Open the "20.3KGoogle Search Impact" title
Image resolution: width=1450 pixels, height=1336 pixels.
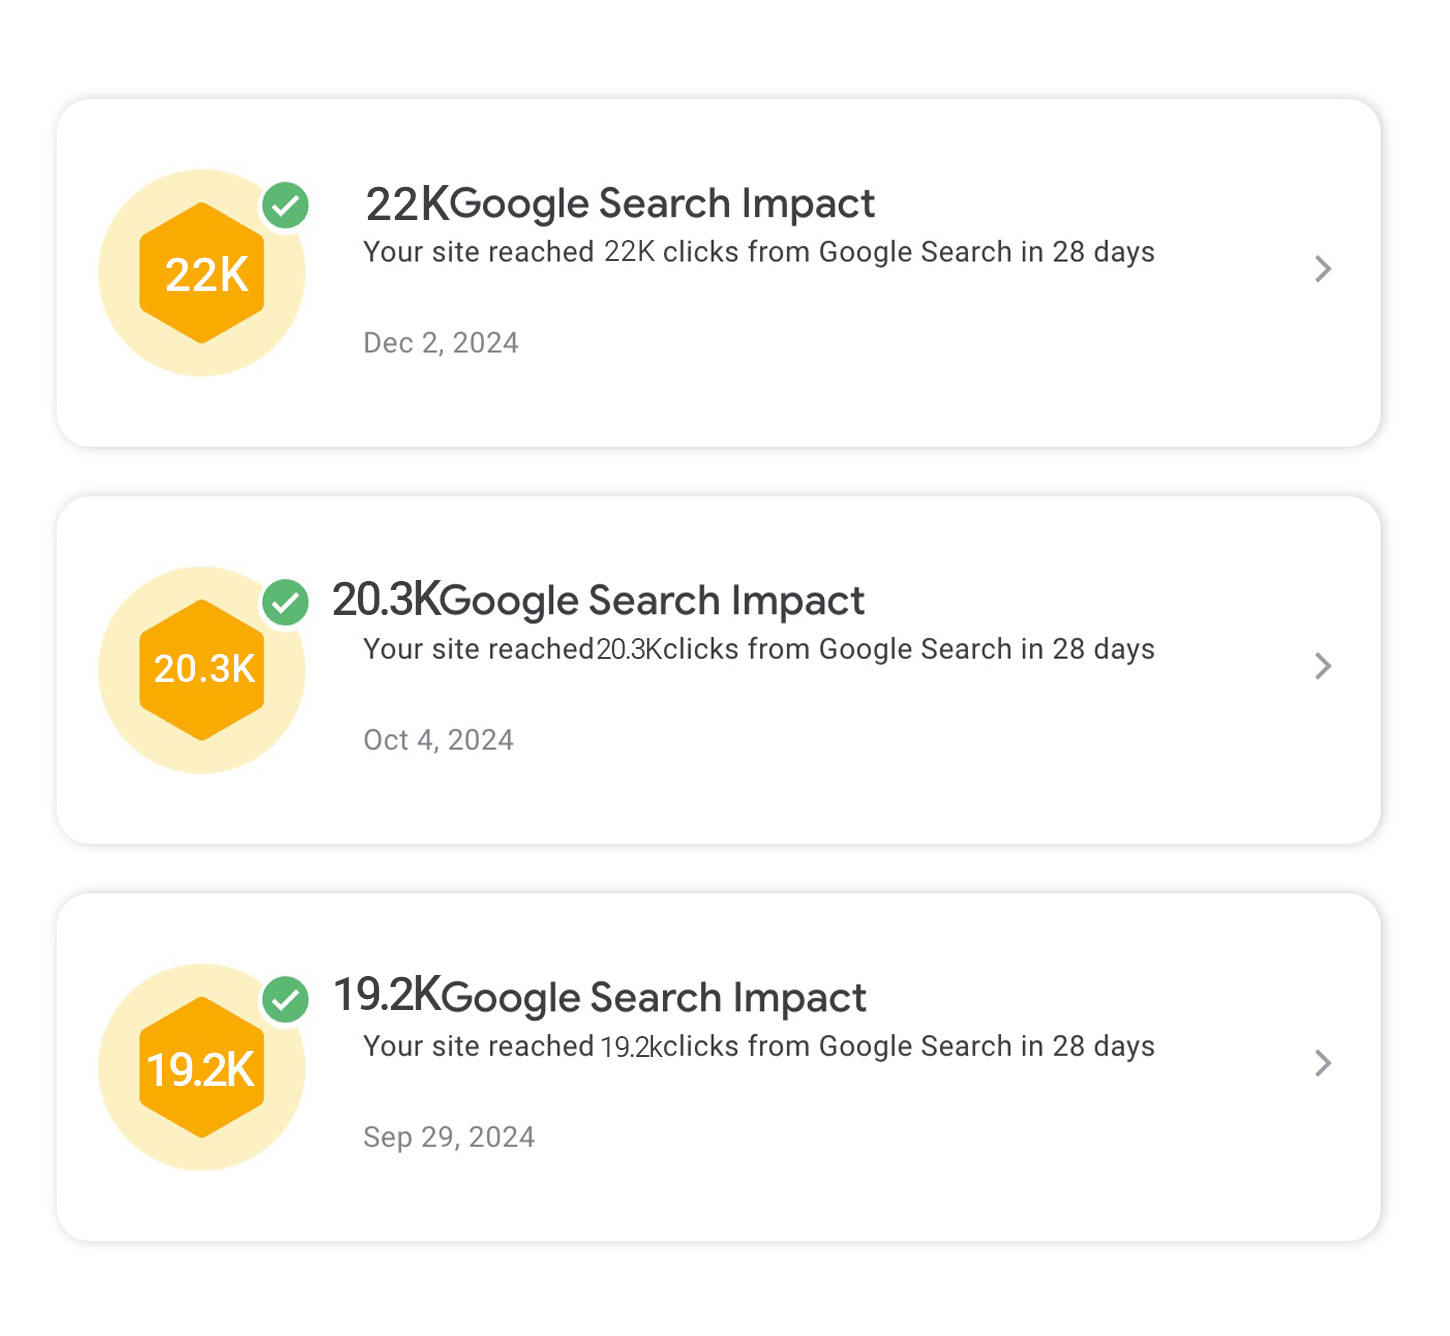[x=598, y=601]
